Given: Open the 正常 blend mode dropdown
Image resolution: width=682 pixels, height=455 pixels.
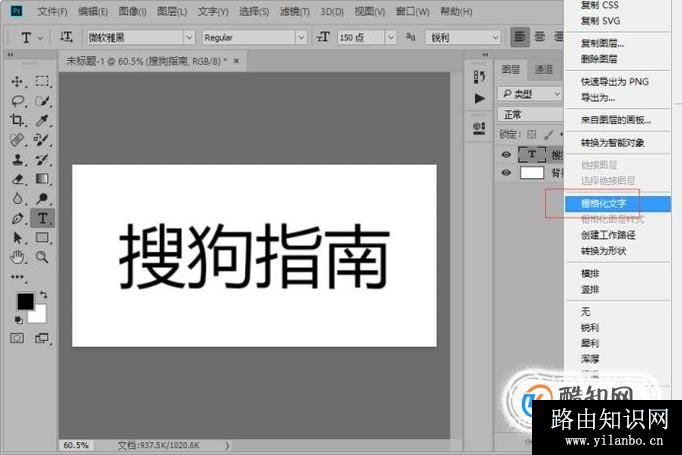Looking at the screenshot, I should coord(531,114).
